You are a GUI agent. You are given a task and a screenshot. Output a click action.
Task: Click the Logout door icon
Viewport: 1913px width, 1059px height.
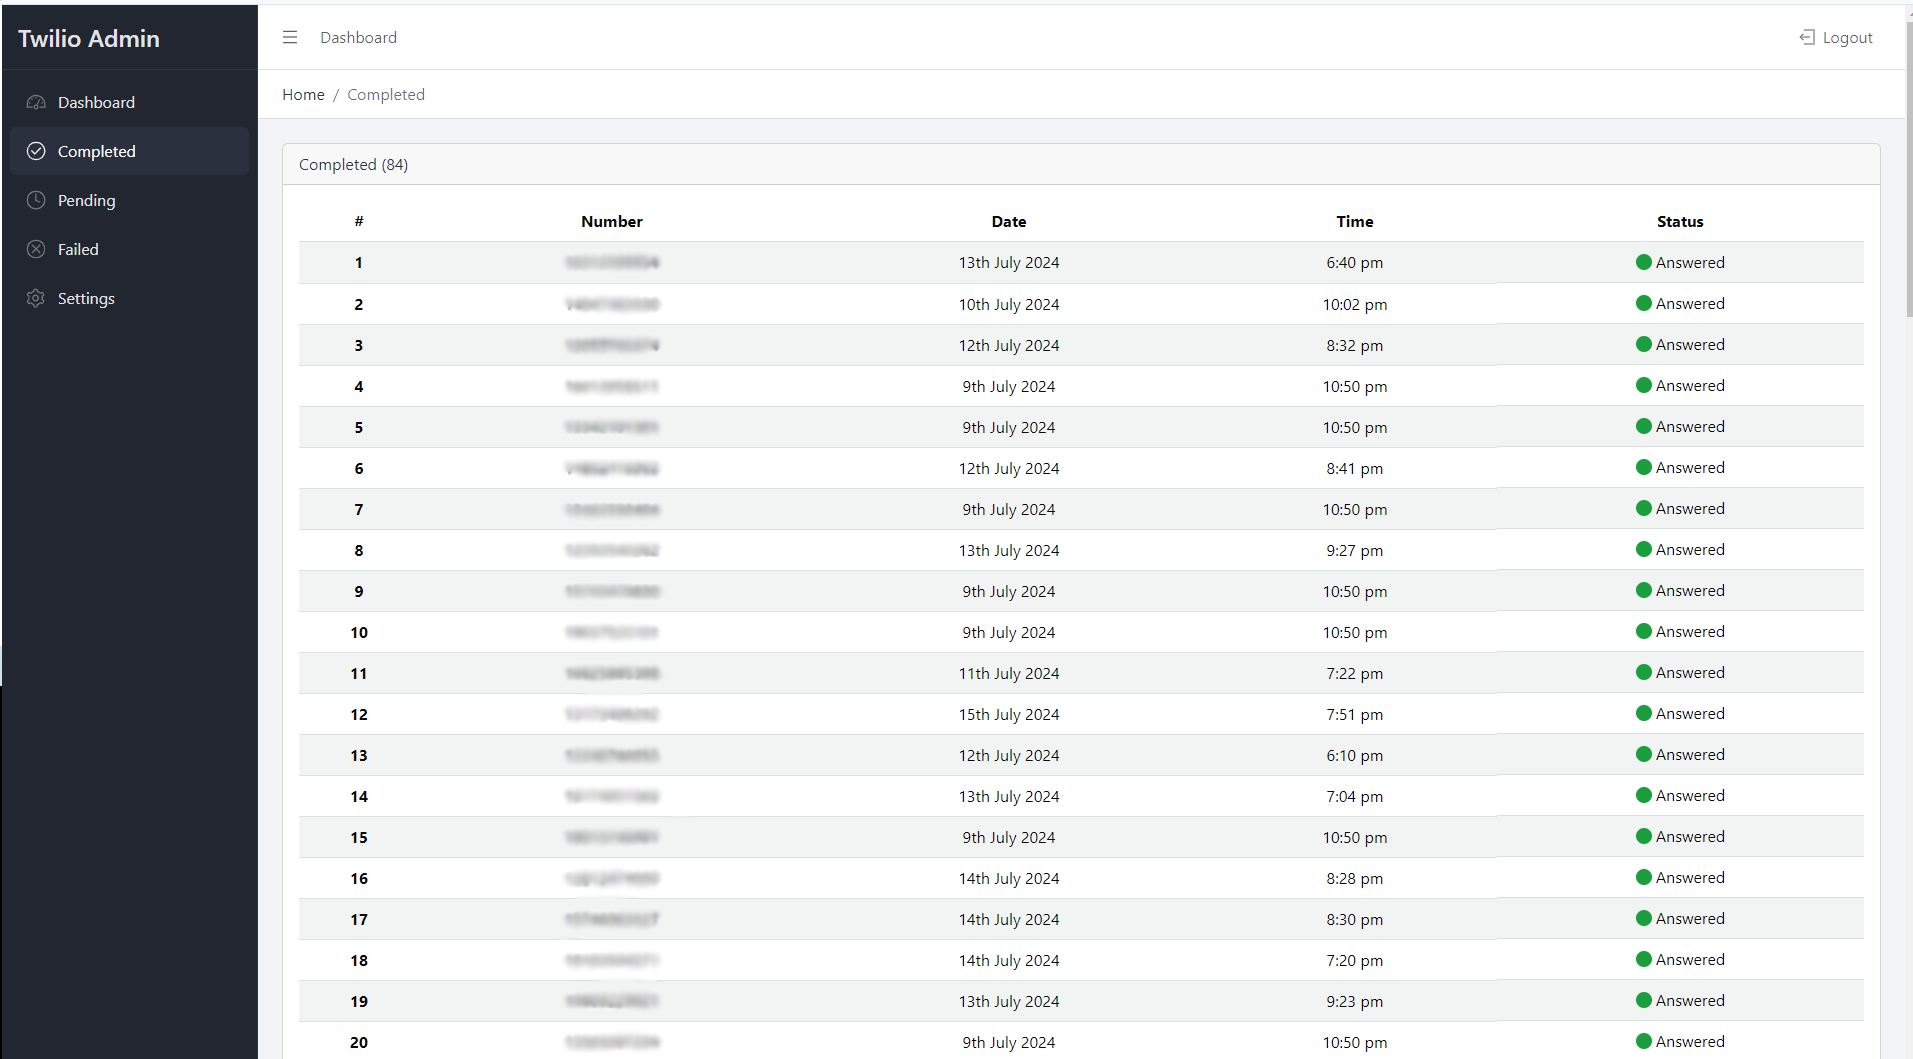pos(1807,37)
